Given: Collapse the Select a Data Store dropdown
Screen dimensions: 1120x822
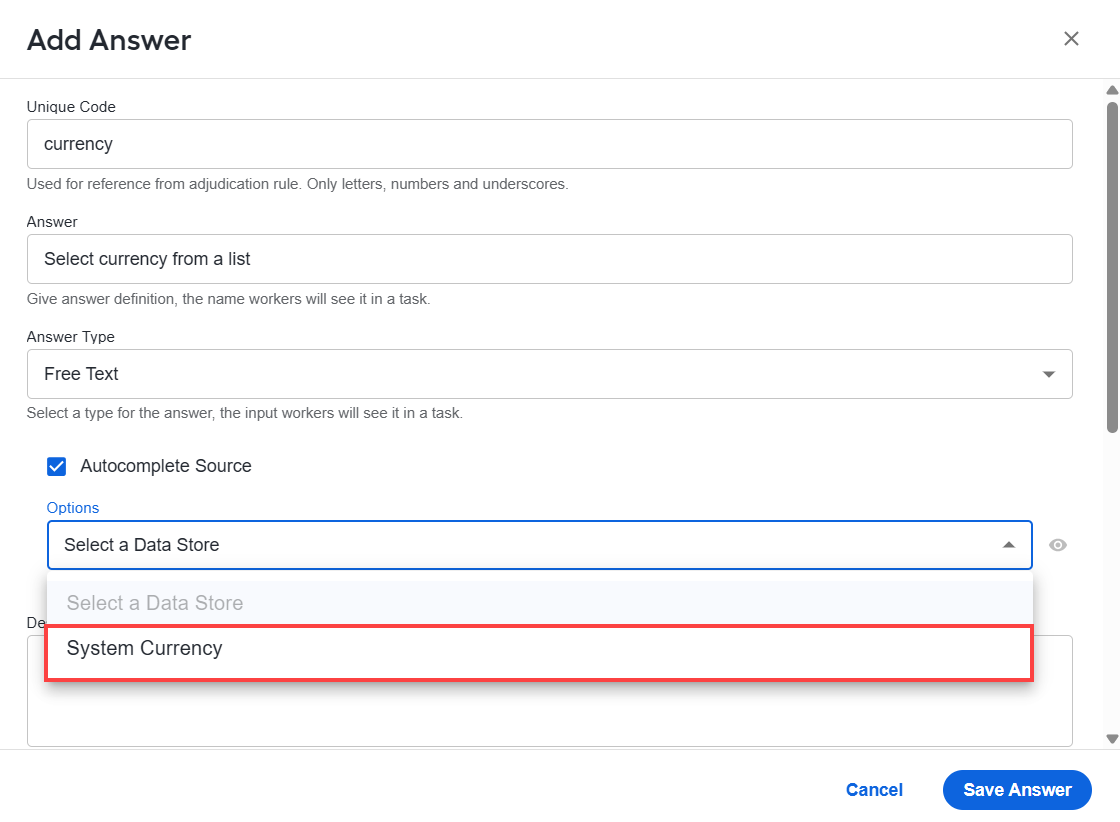Looking at the screenshot, I should coord(539,545).
